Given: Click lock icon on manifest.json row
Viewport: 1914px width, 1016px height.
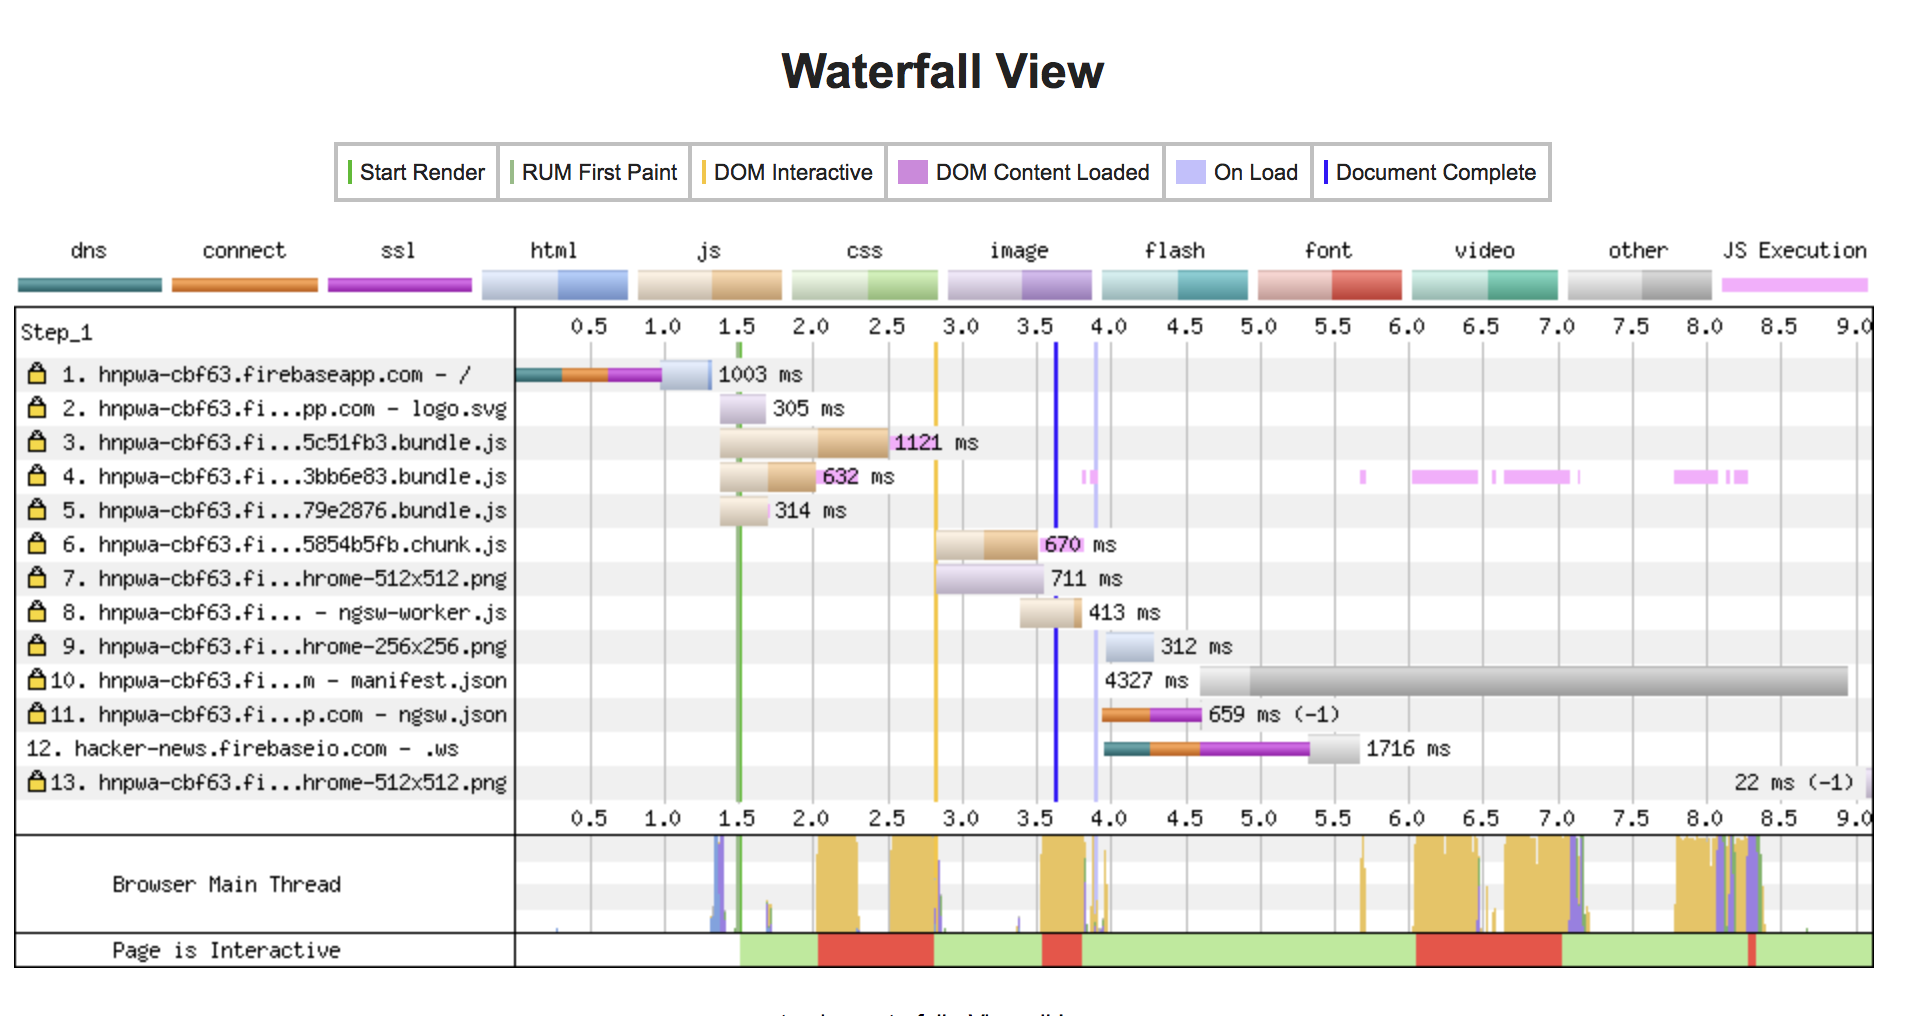Looking at the screenshot, I should pyautogui.click(x=37, y=680).
